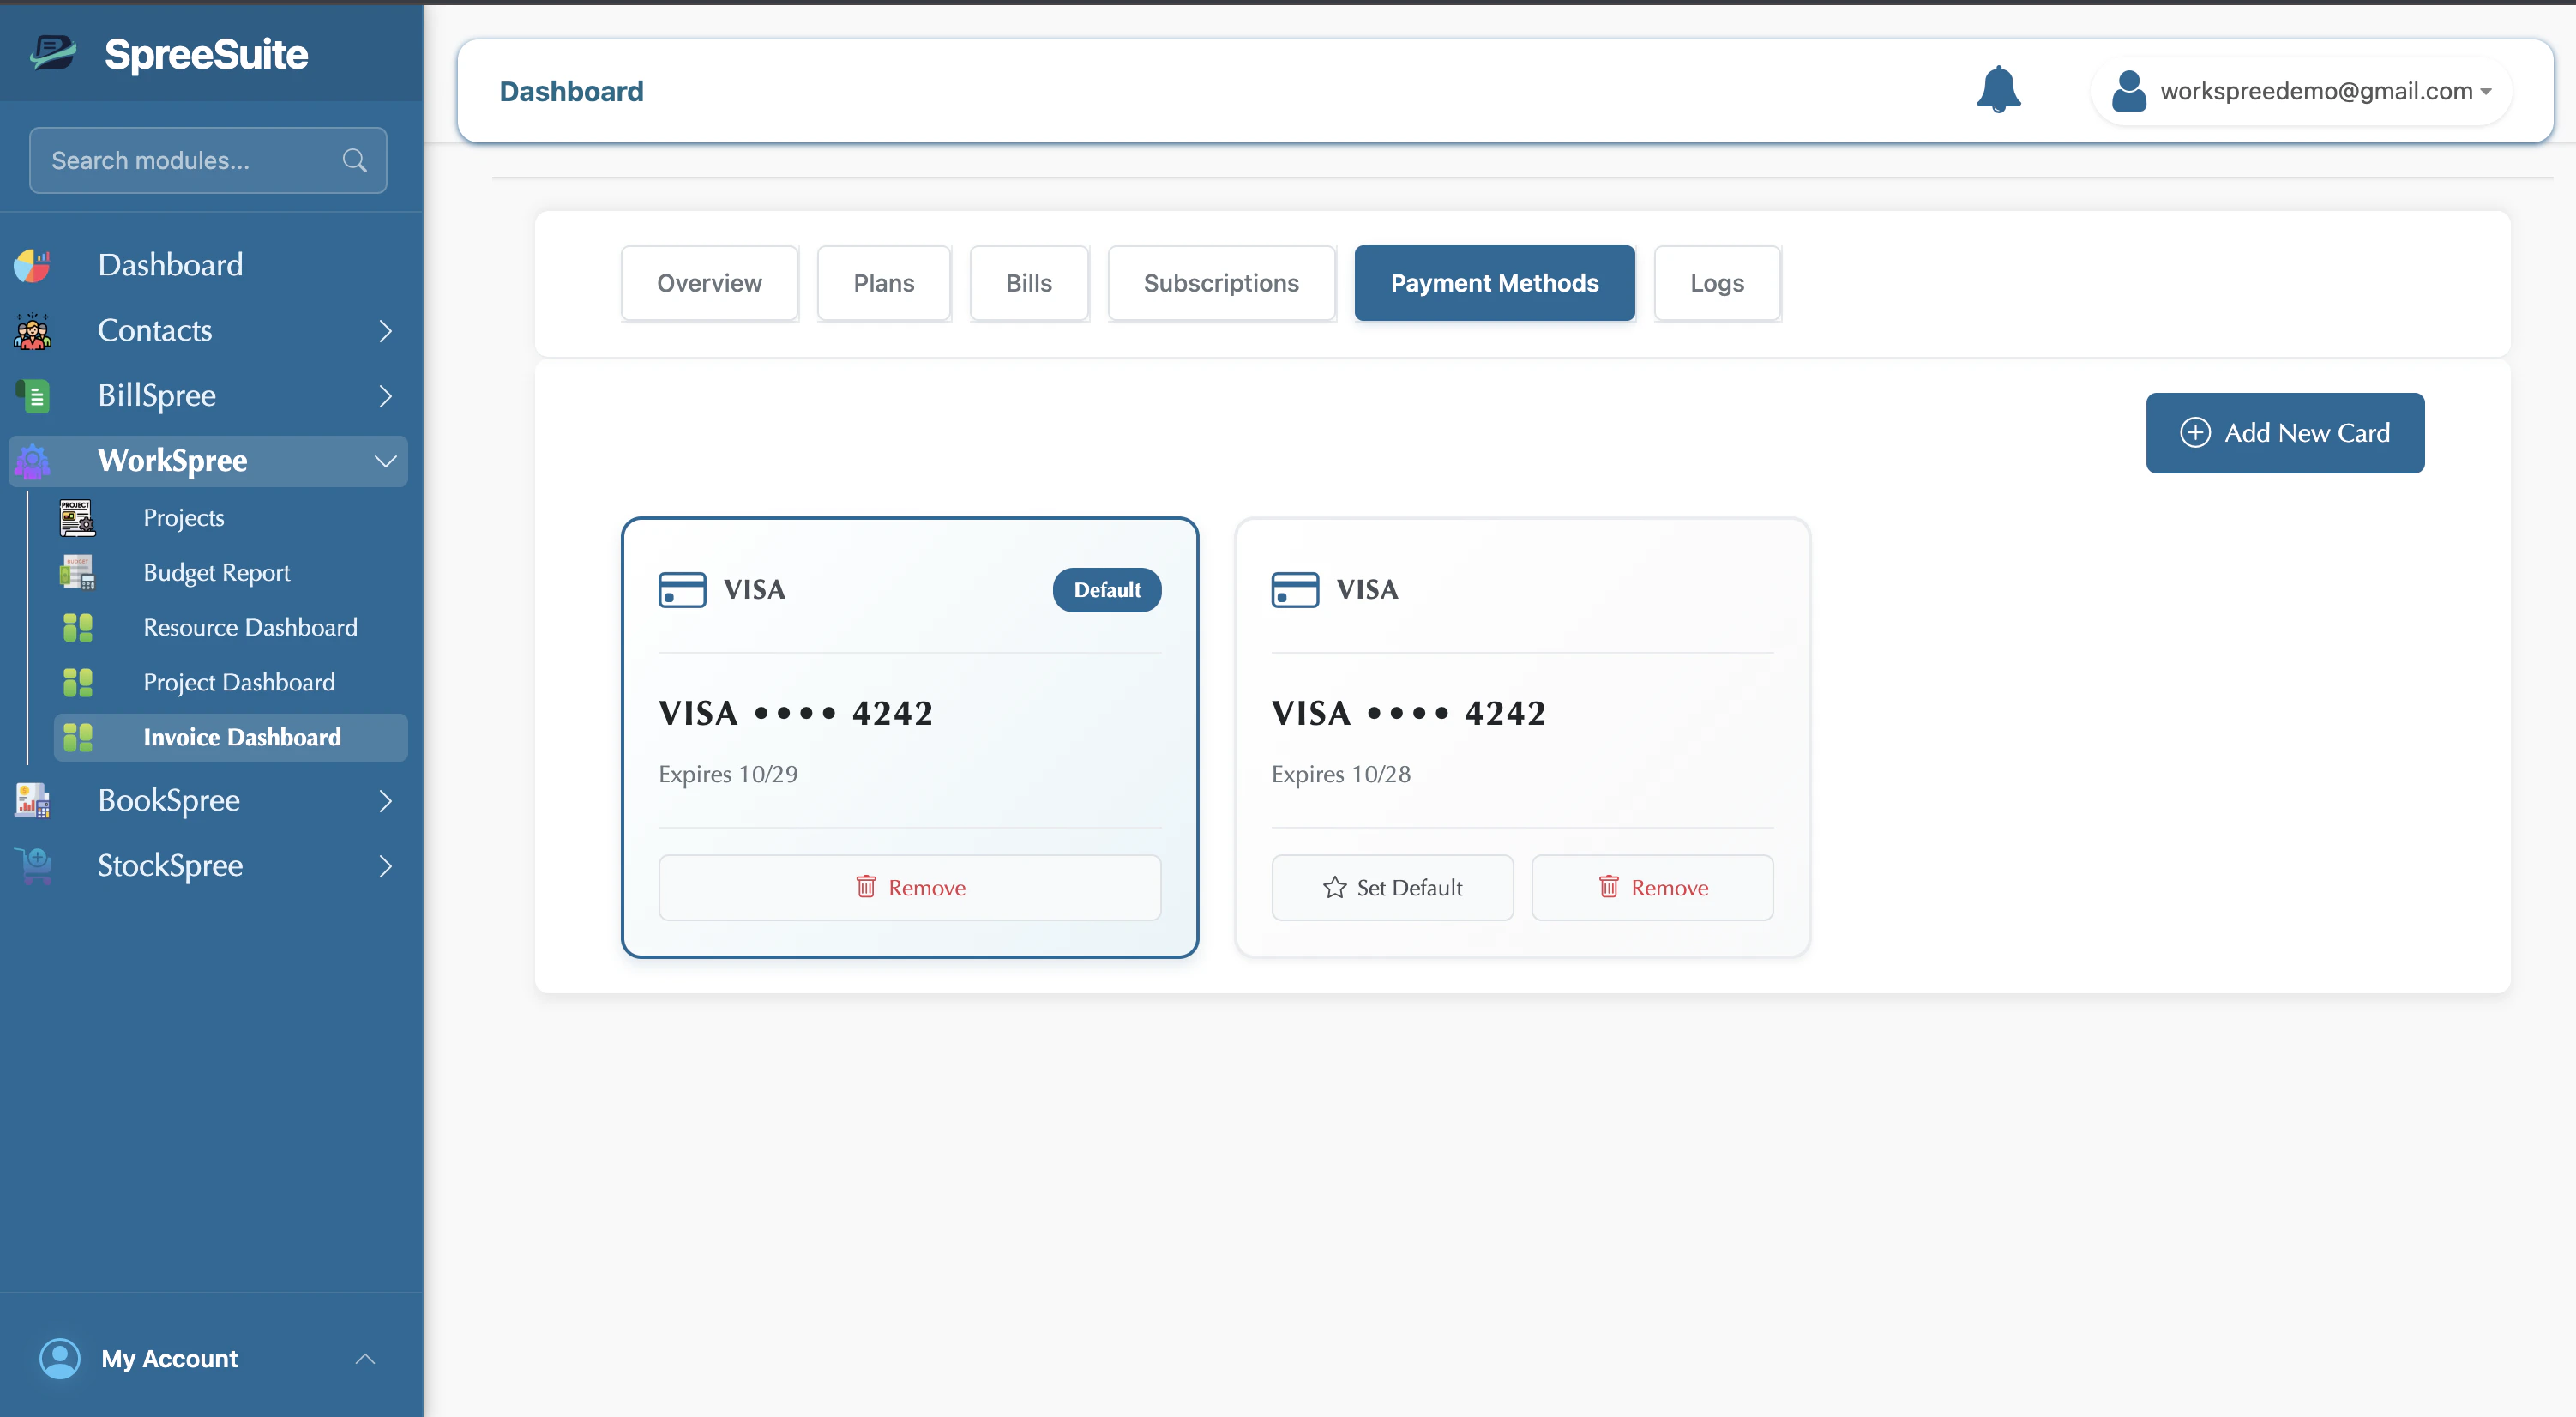Viewport: 2576px width, 1417px height.
Task: Expand the BillSpree submenu chevron
Action: [x=386, y=396]
